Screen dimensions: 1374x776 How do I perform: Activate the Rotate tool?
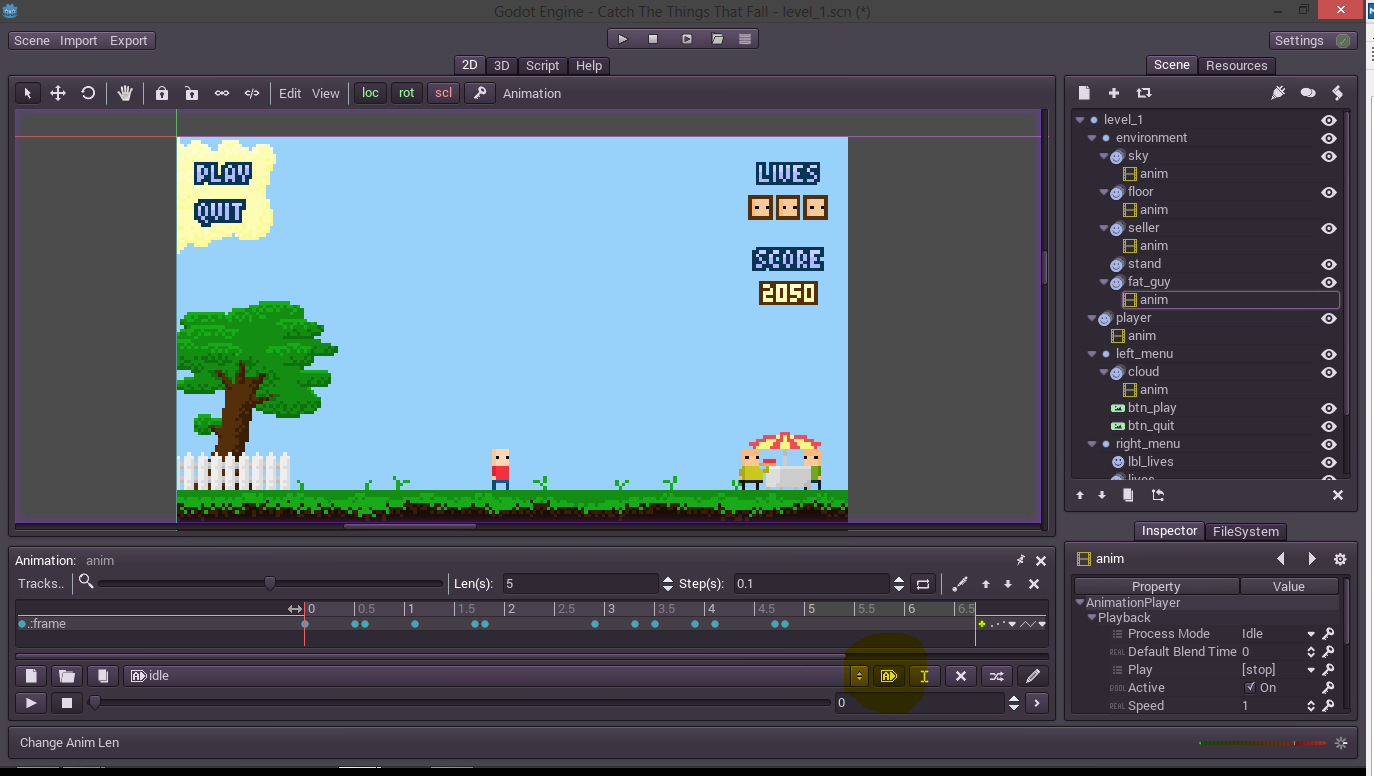pyautogui.click(x=88, y=93)
